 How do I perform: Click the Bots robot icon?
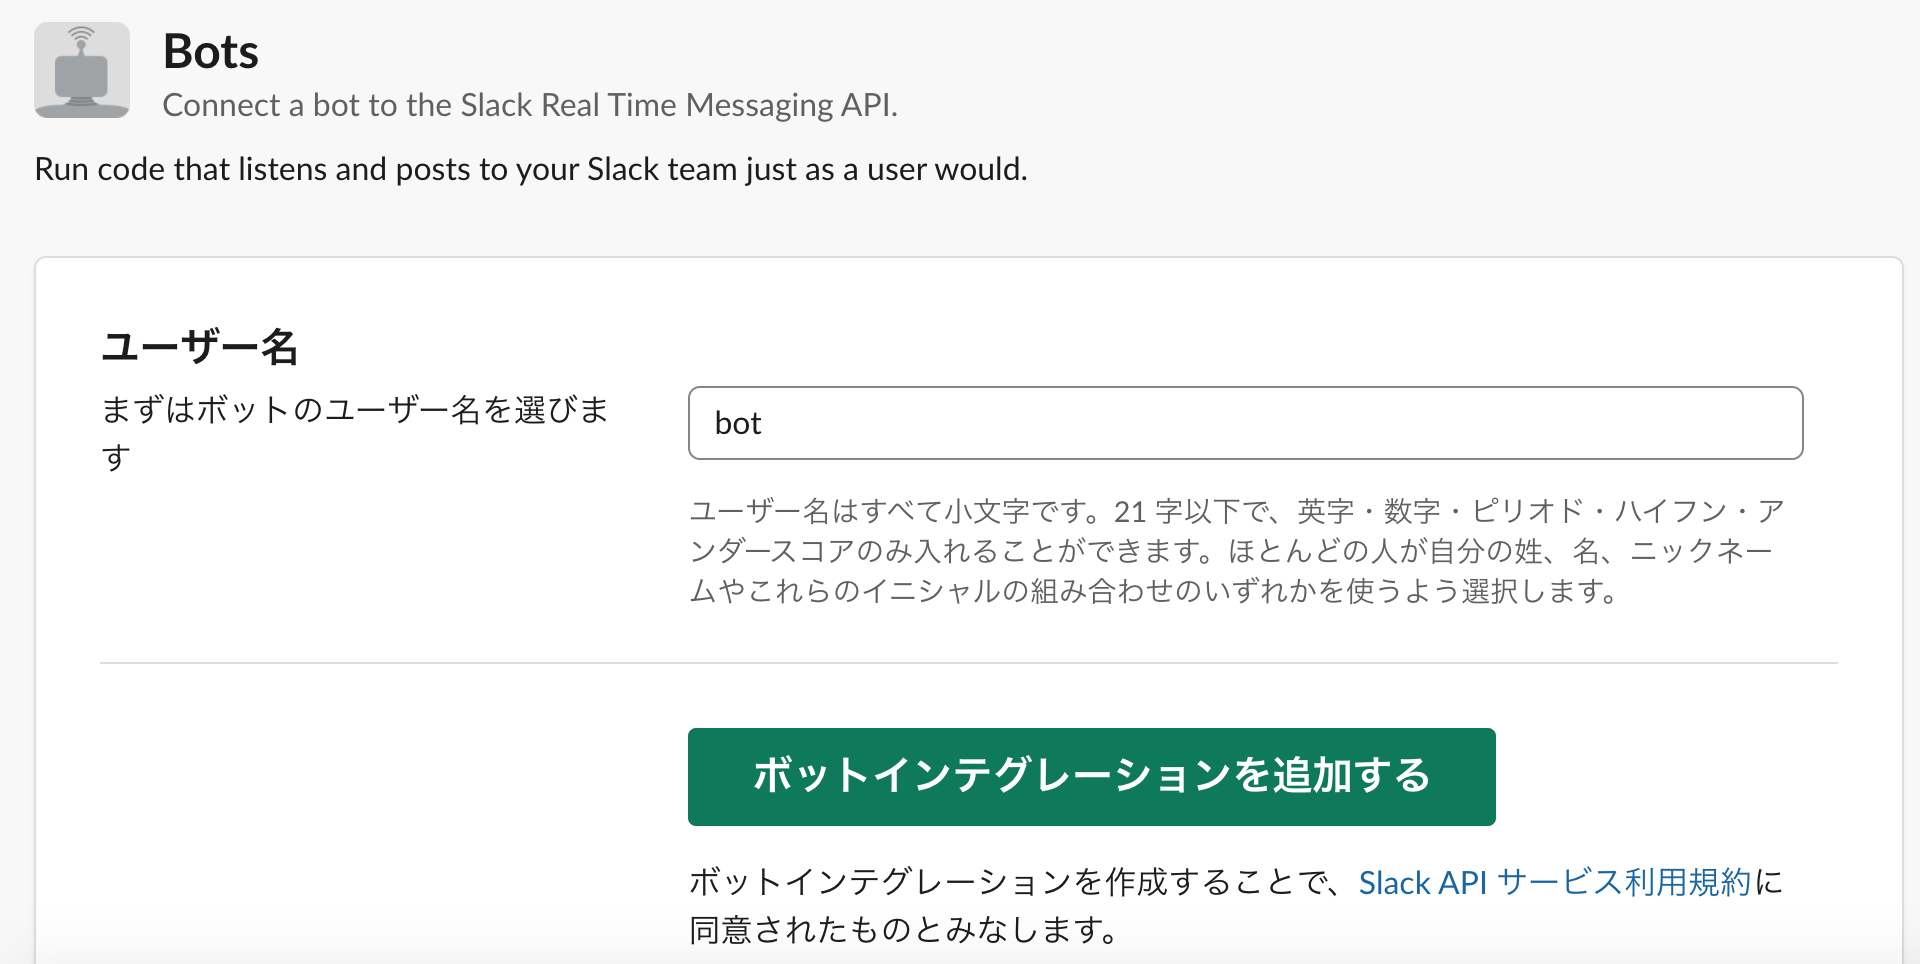(x=82, y=70)
